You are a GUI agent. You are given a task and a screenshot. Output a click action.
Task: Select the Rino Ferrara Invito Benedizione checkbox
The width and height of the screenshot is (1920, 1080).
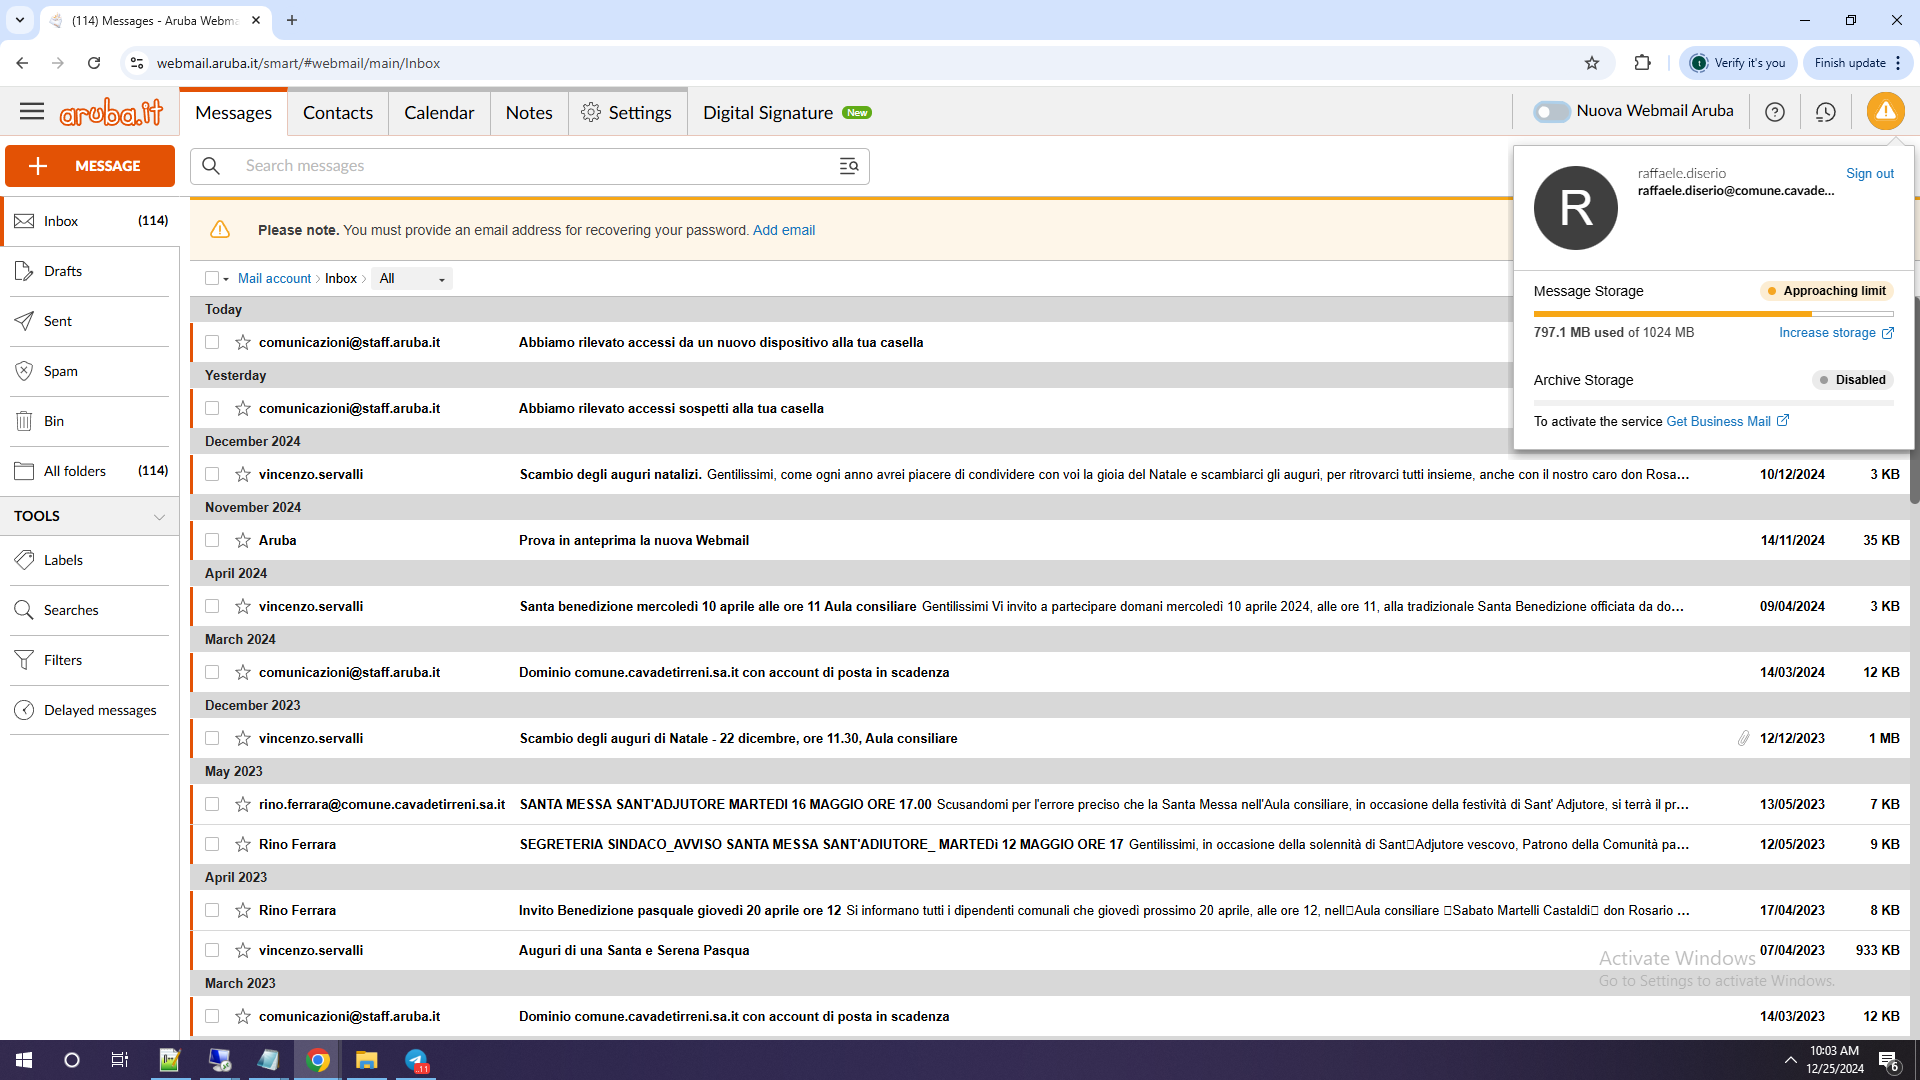tap(212, 910)
